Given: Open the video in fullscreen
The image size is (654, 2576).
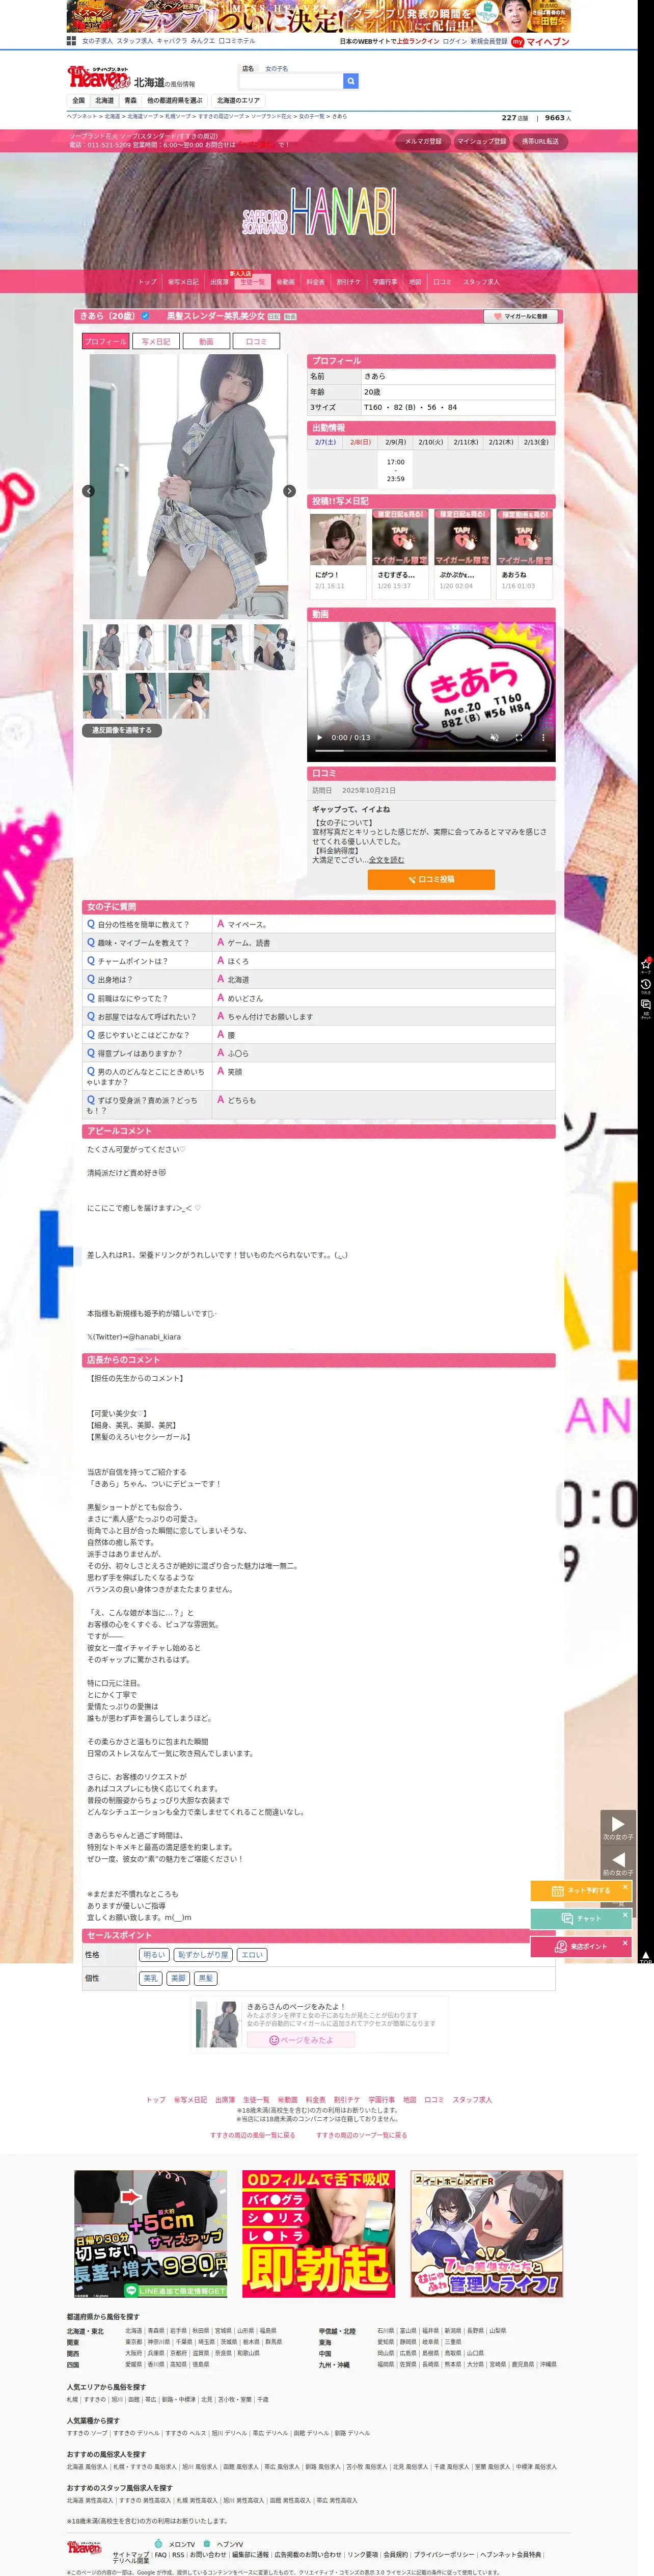Looking at the screenshot, I should 518,737.
